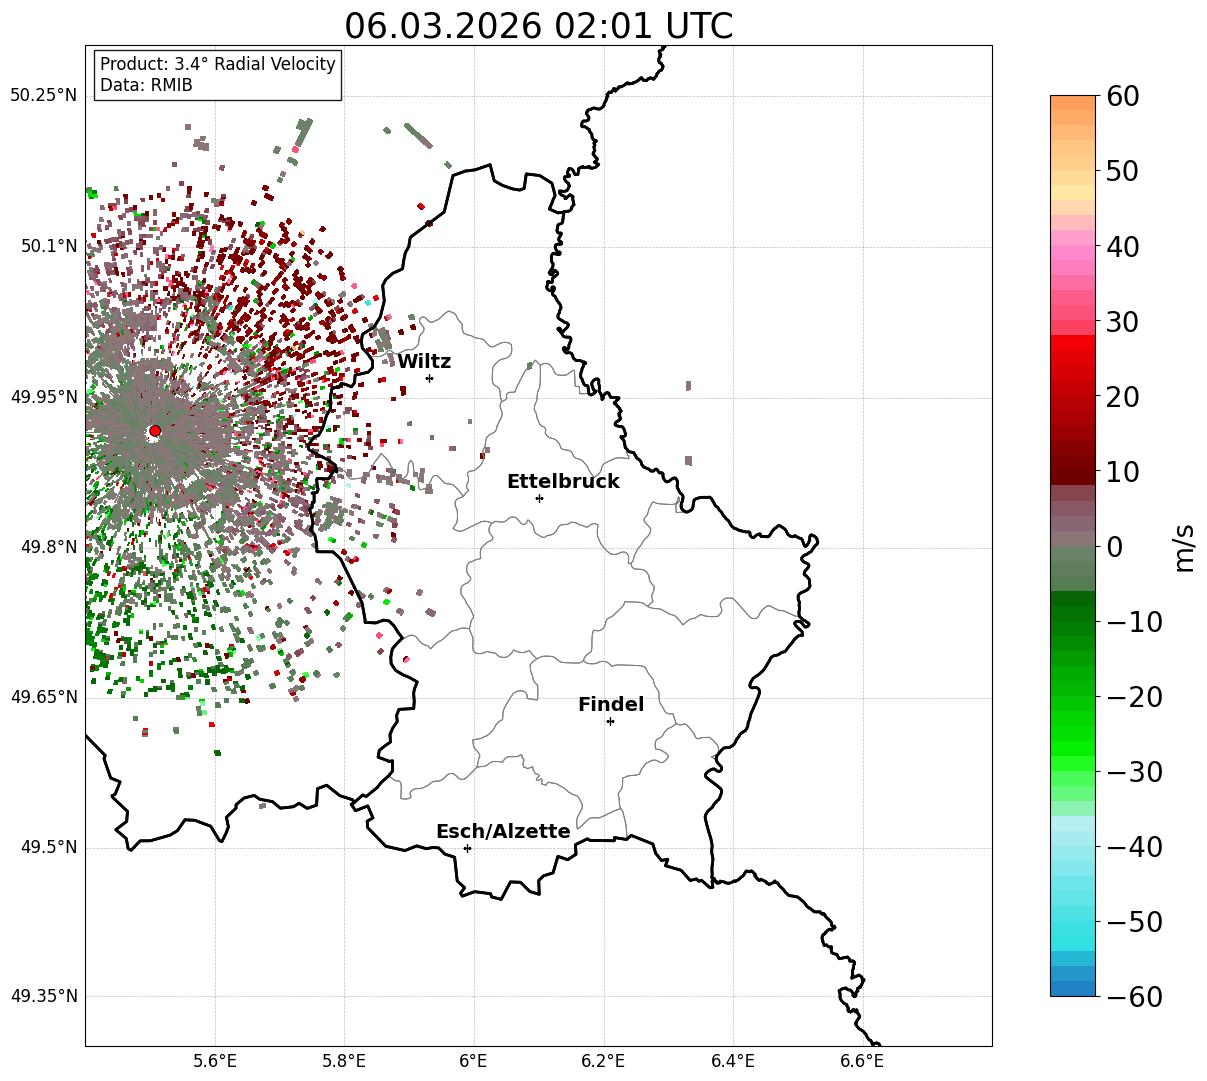Click the 6.4°E longitude label
Screen dimensions: 1207x1081
(733, 1062)
